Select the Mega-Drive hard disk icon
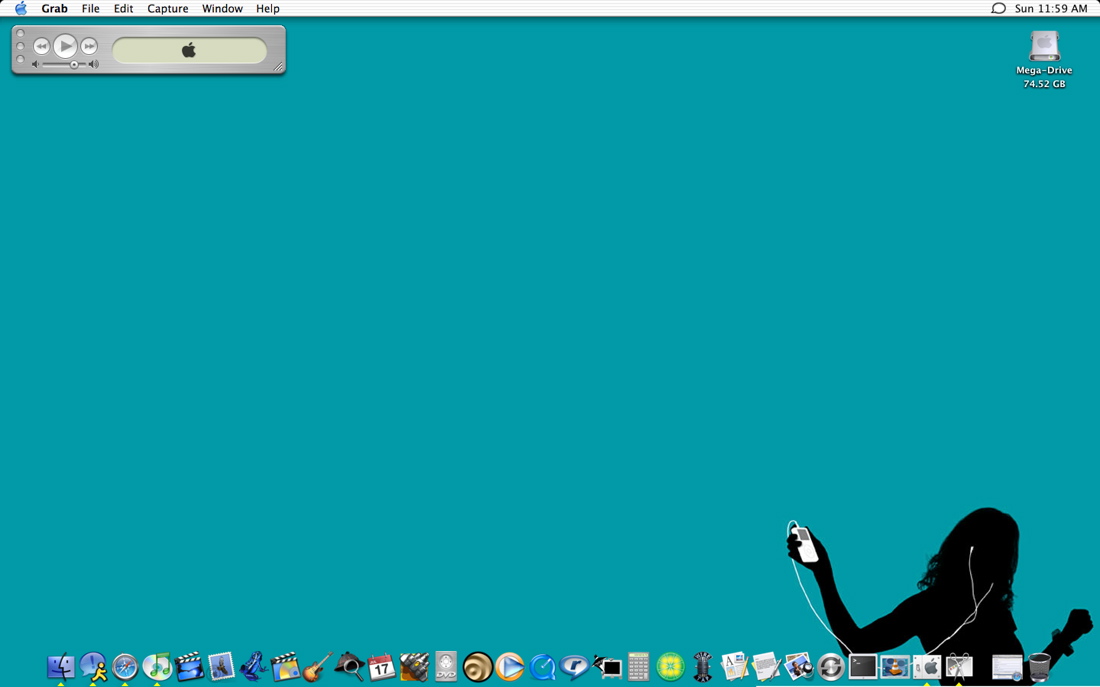Viewport: 1100px width, 687px height. point(1045,47)
